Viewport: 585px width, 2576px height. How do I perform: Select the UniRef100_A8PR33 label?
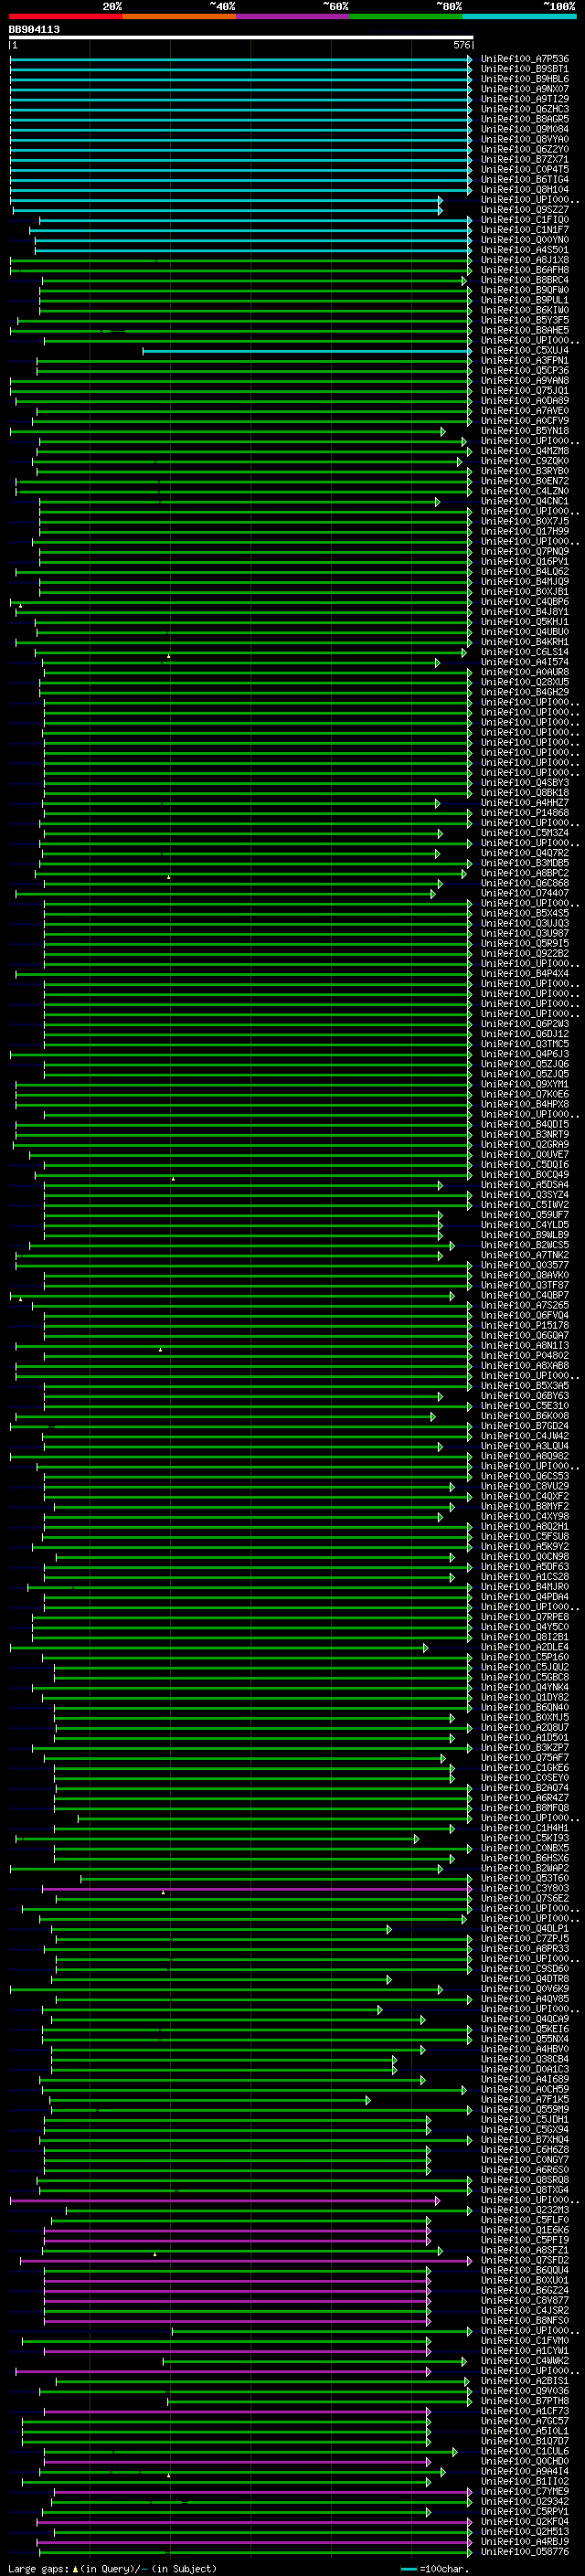tap(525, 1950)
